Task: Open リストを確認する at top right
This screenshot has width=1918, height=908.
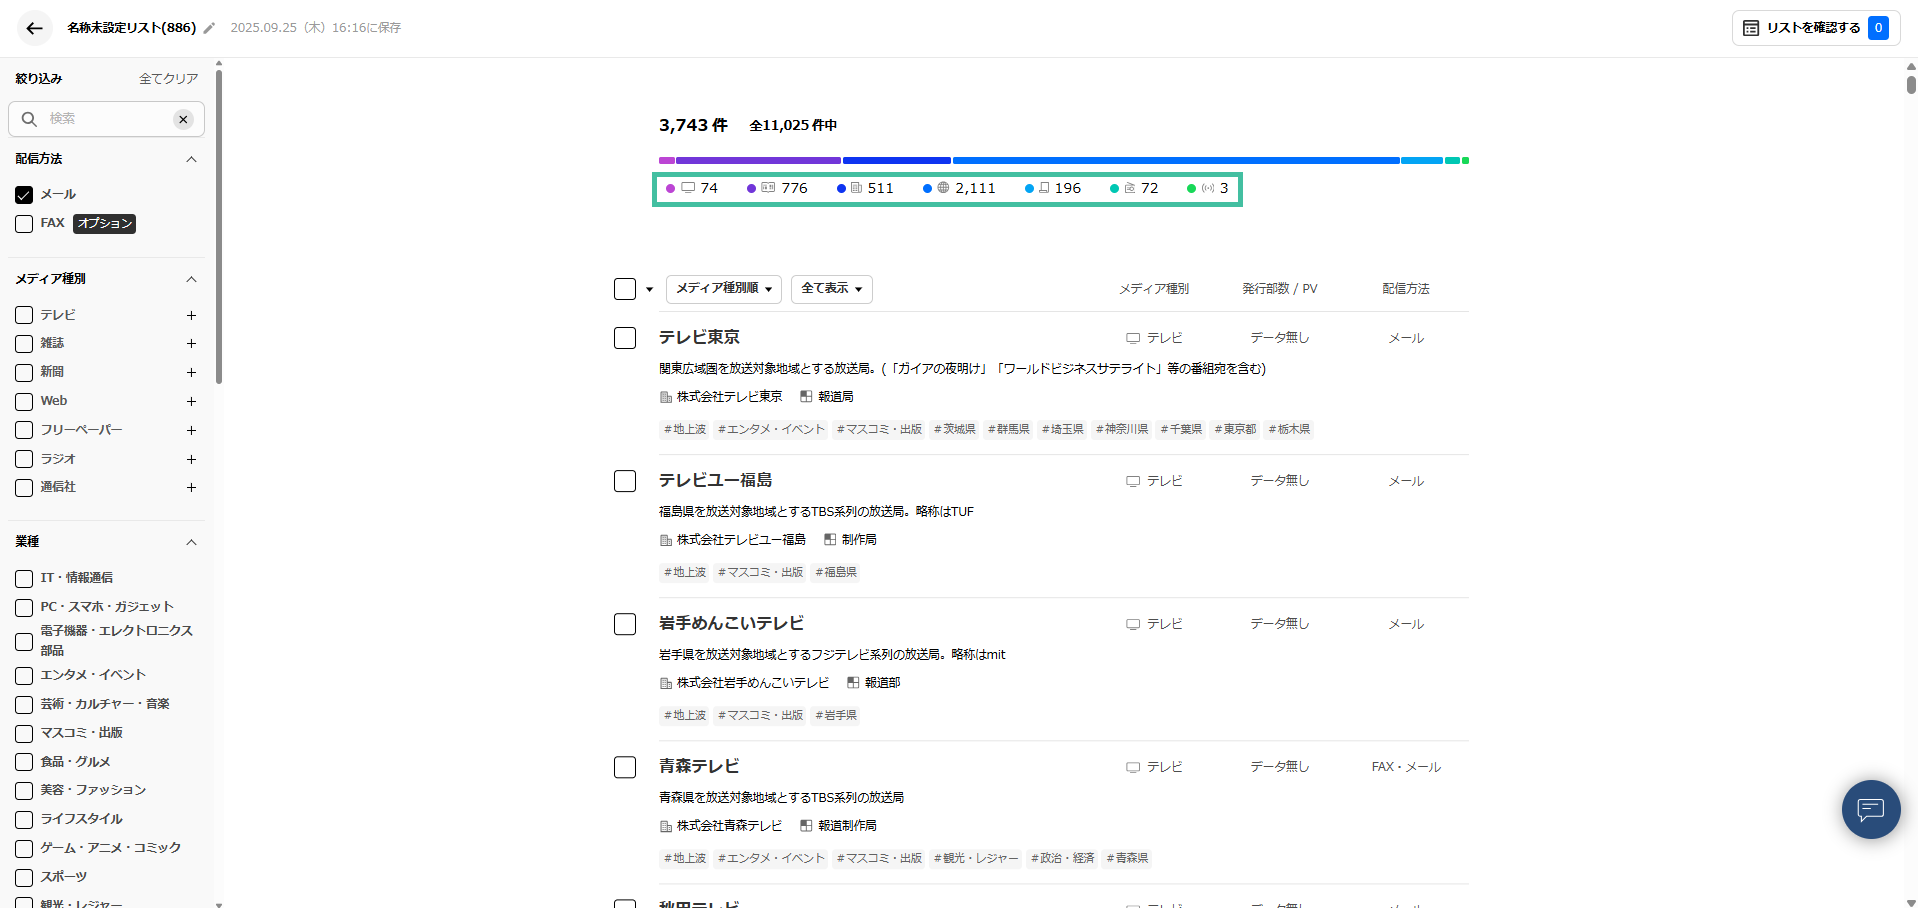Action: coord(1814,28)
